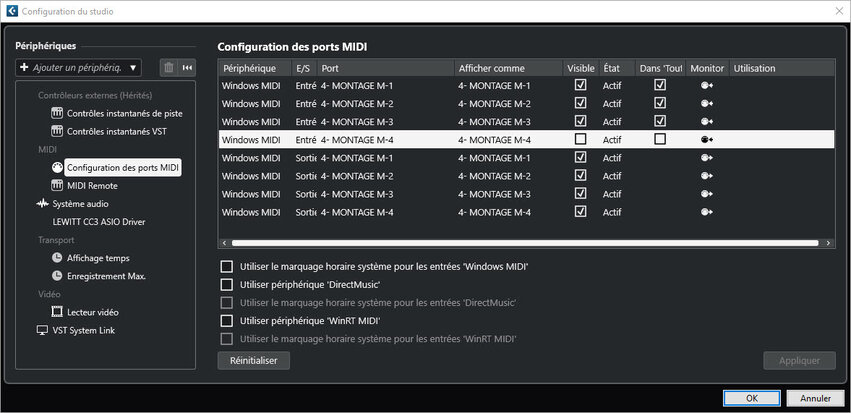Click the horizontal scrollbar under port table
Screen dimensions: 851x413
pyautogui.click(x=525, y=243)
